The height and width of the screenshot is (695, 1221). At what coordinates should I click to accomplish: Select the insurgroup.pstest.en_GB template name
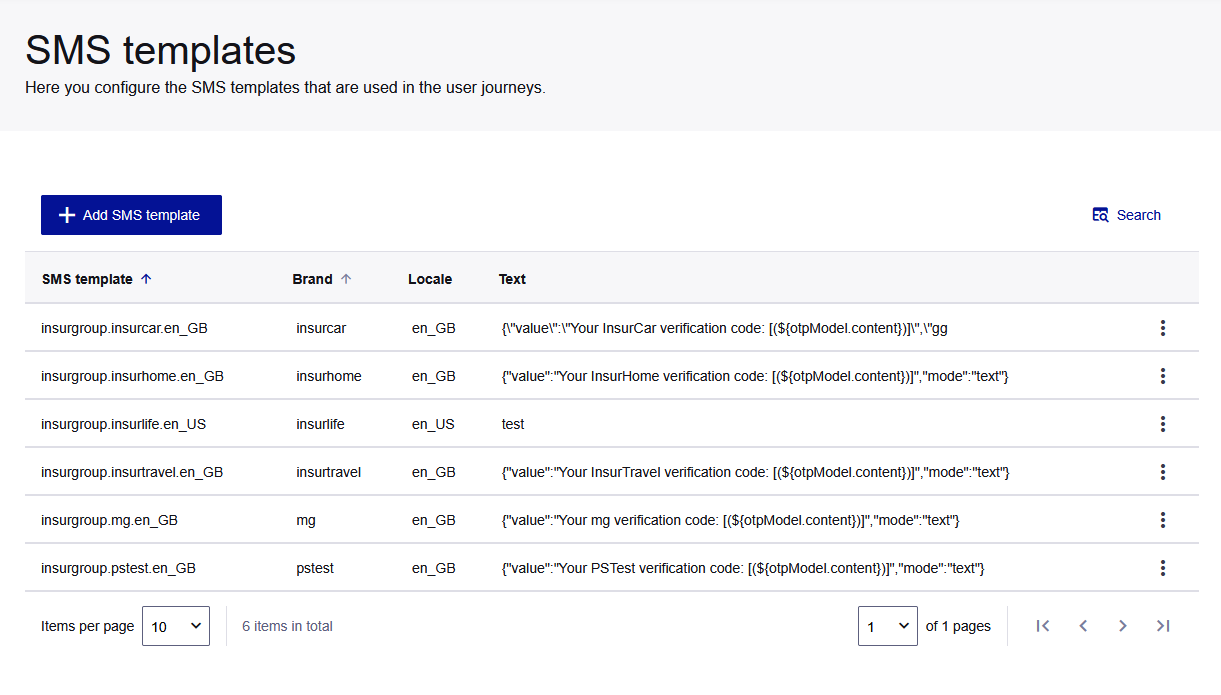click(x=117, y=568)
